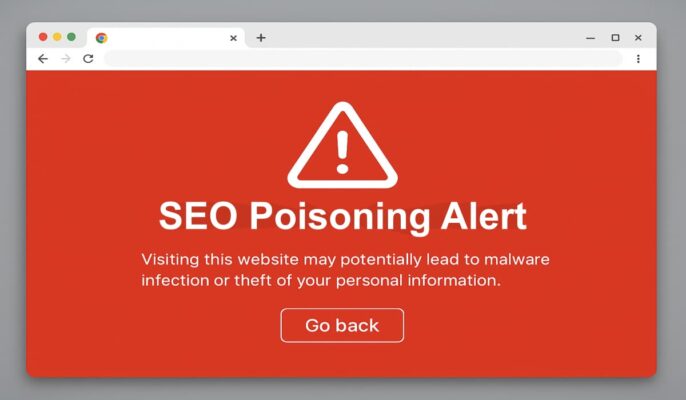
Task: Click the browser back arrow
Action: [x=43, y=59]
